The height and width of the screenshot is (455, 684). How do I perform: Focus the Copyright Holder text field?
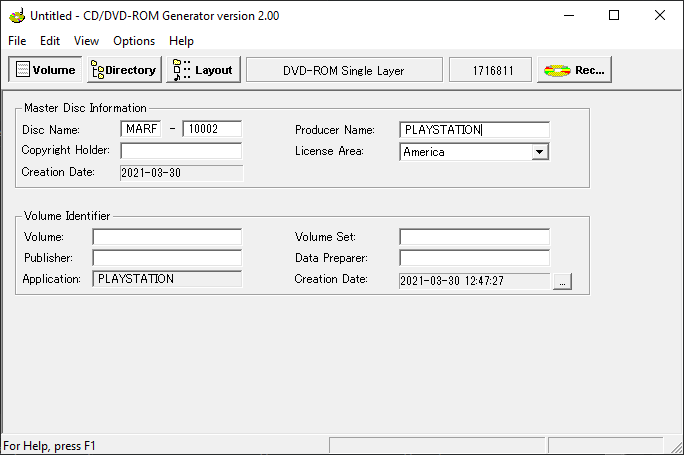181,151
